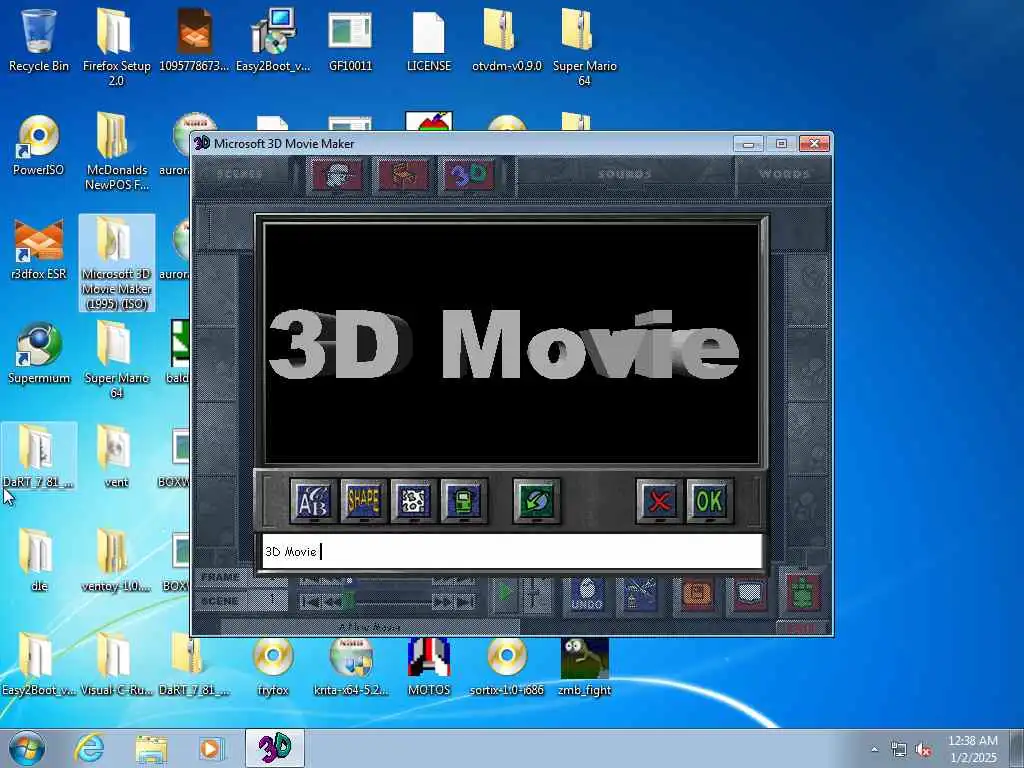Open the Windows Start menu
This screenshot has width=1024, height=768.
click(x=27, y=748)
